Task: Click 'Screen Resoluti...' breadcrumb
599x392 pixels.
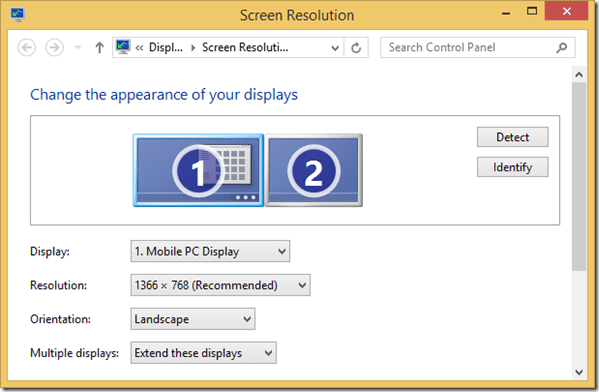Action: [x=245, y=47]
